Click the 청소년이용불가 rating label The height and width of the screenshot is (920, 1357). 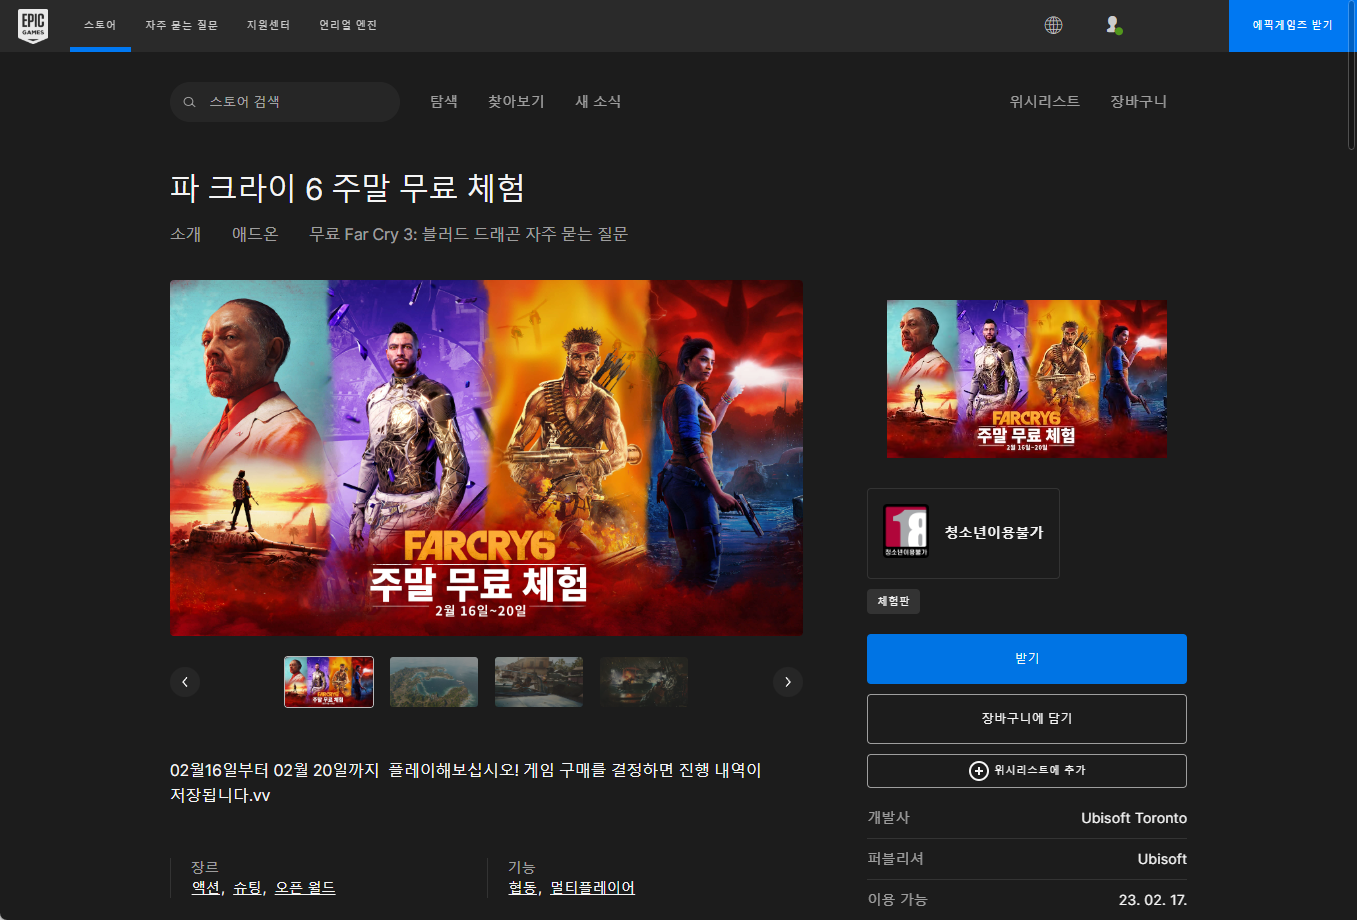point(994,533)
